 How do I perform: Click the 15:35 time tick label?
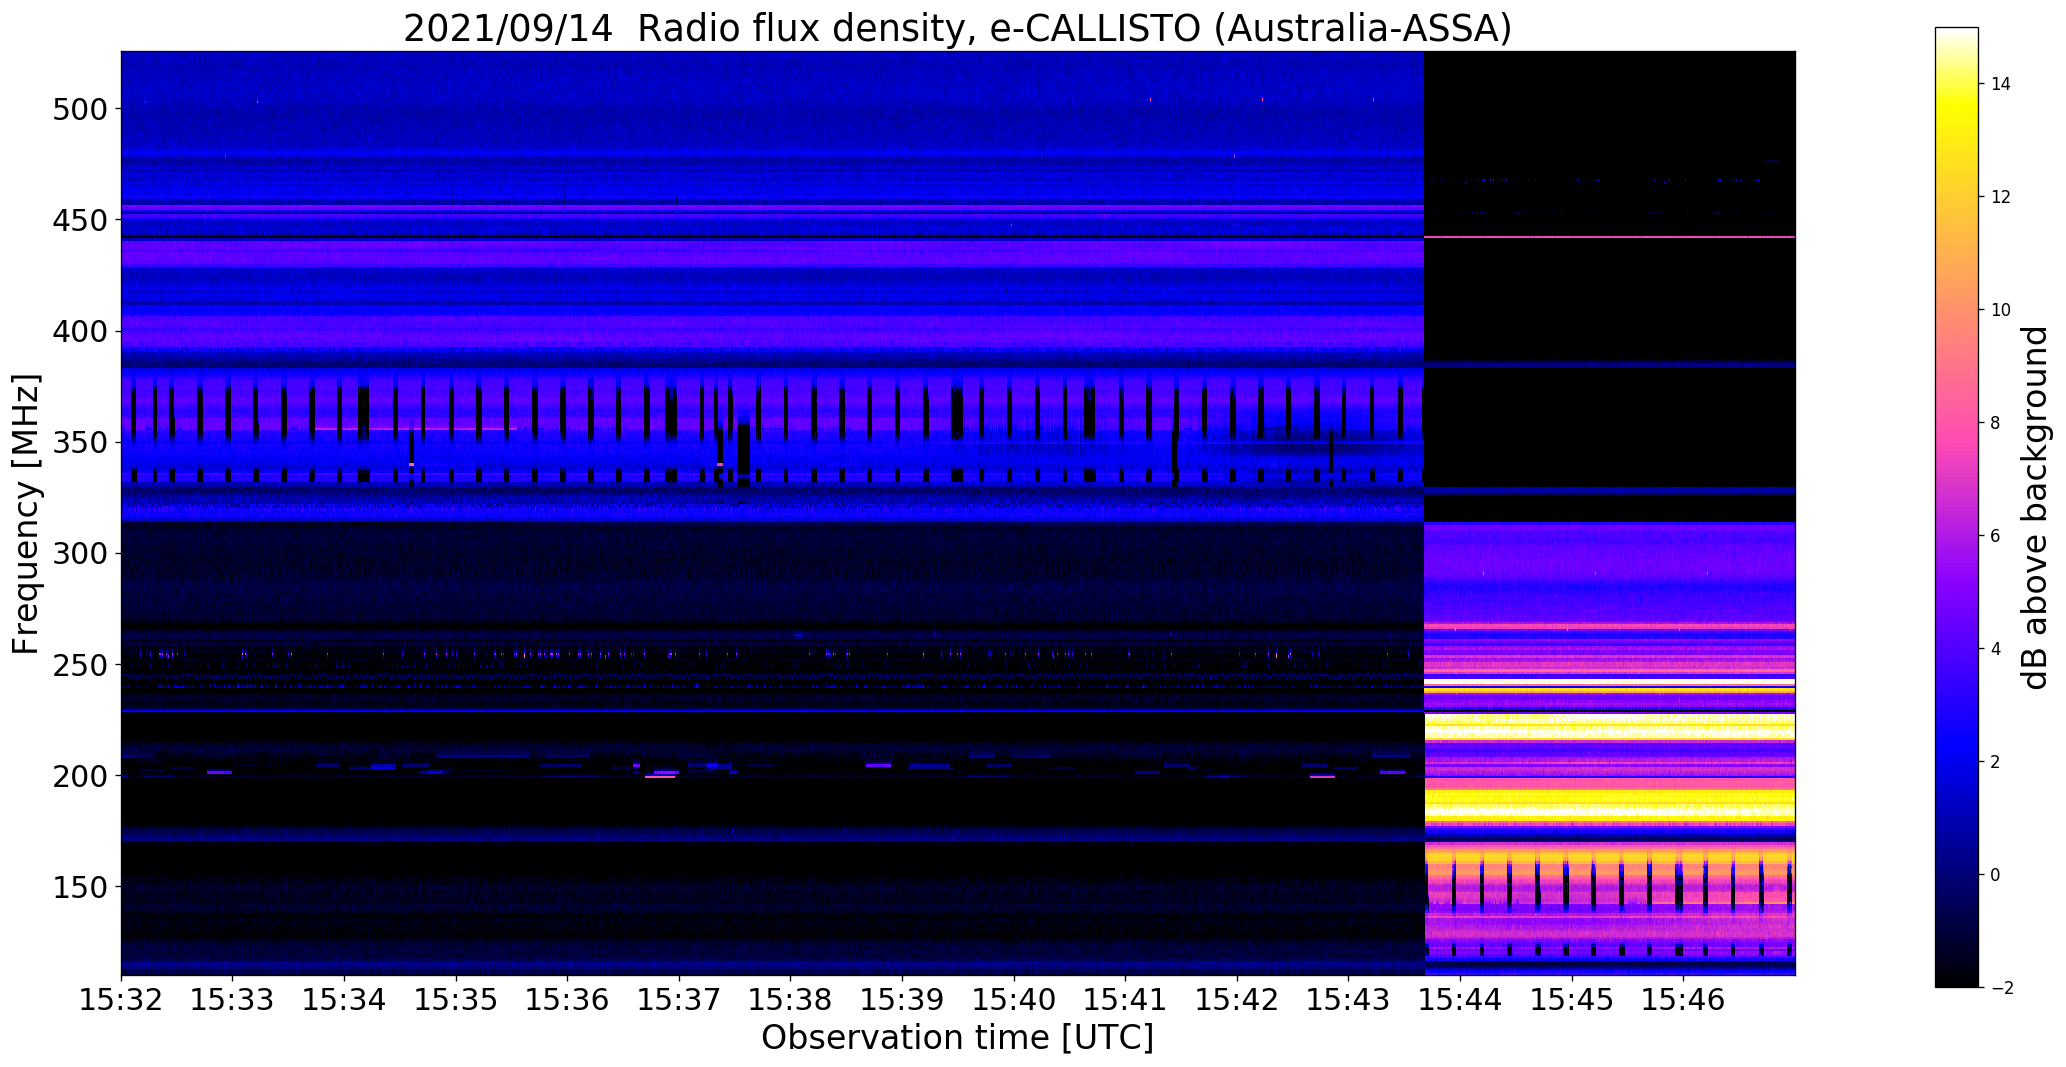click(456, 999)
